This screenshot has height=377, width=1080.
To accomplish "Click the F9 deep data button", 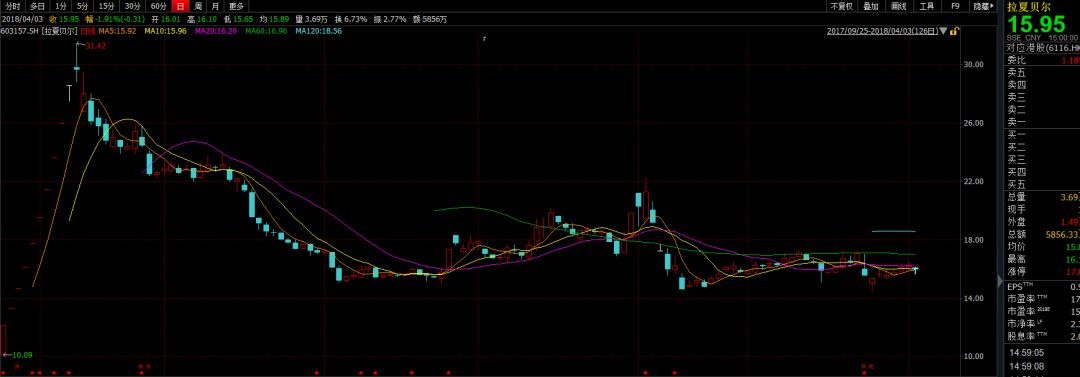I will pyautogui.click(x=955, y=6).
